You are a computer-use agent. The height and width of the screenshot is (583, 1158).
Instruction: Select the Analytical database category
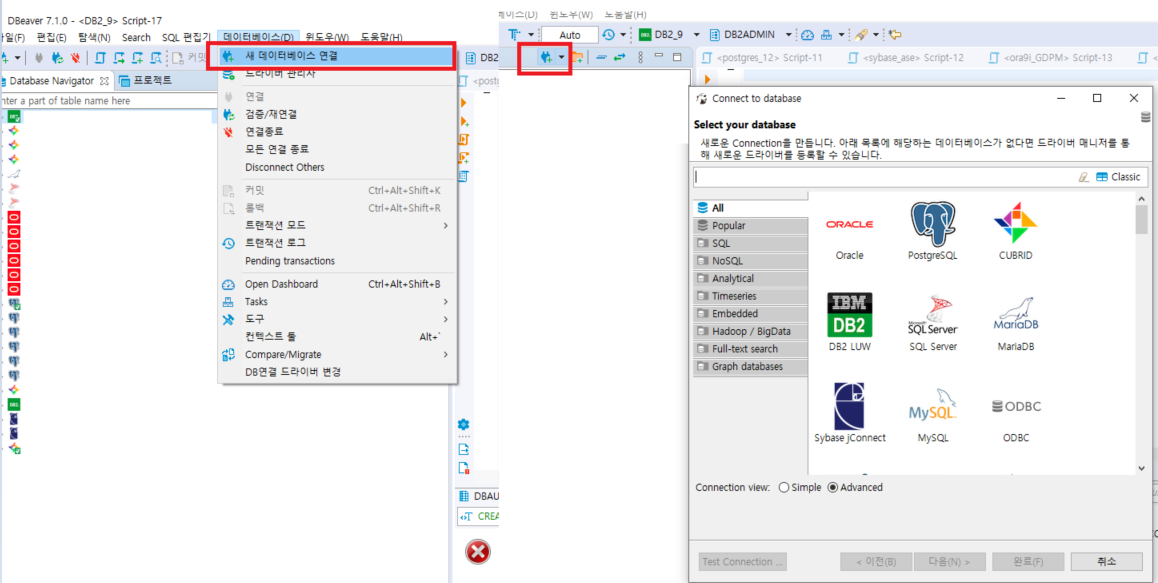coord(750,279)
